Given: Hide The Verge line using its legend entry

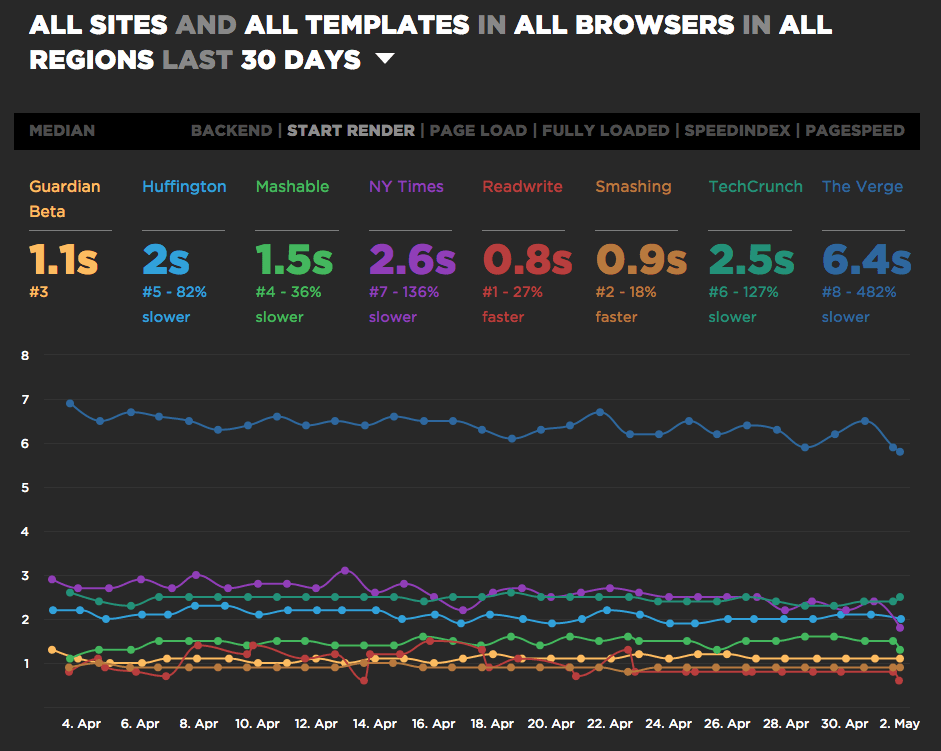Looking at the screenshot, I should pos(861,187).
